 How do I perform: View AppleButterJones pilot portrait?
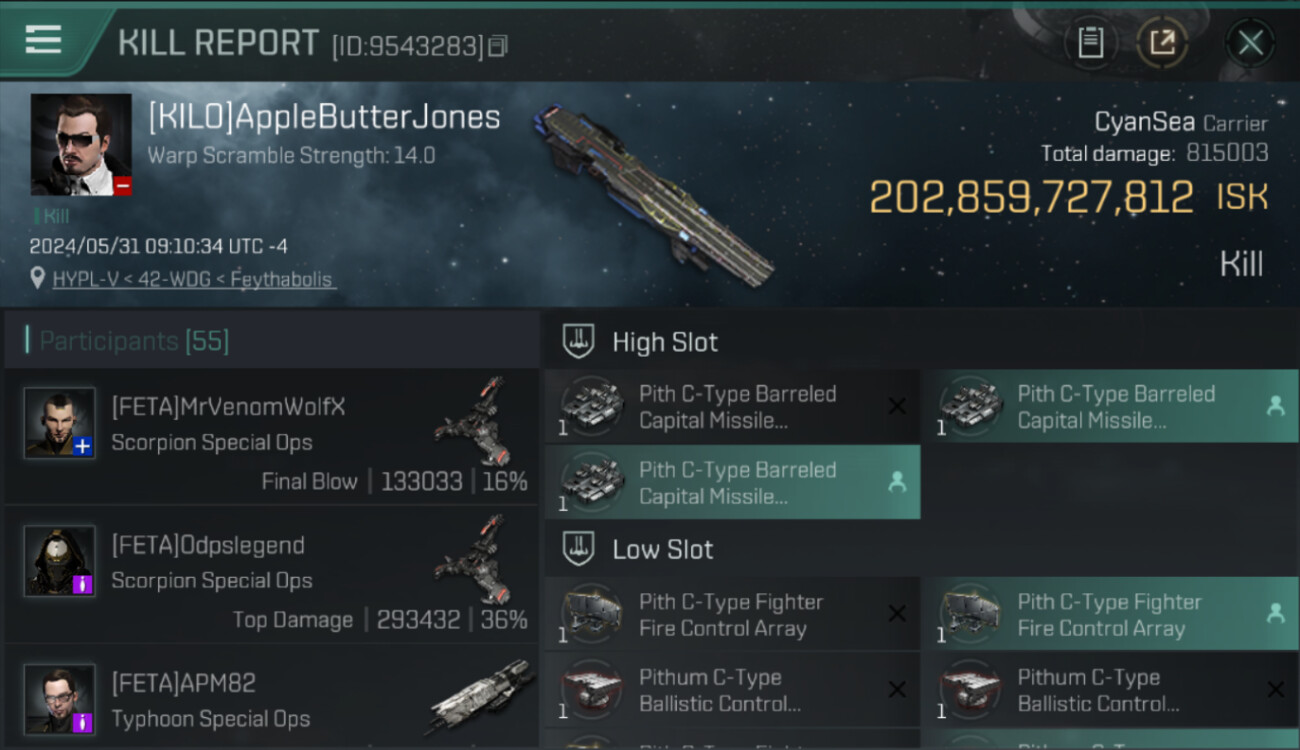[81, 144]
